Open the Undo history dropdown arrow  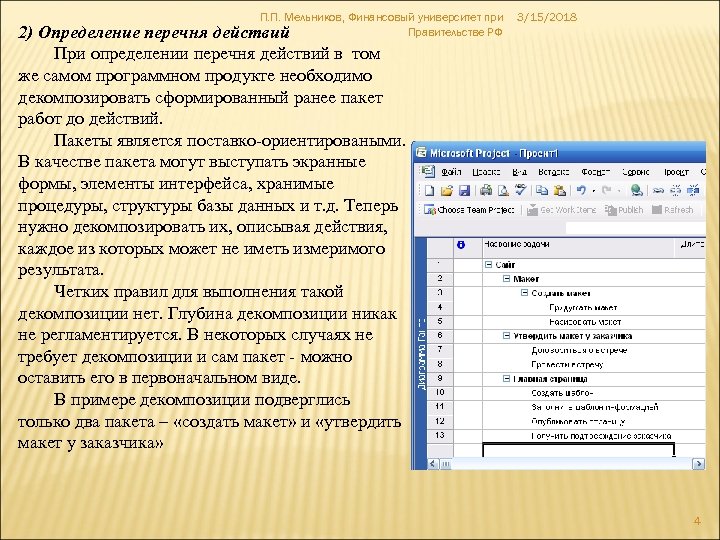pos(594,191)
